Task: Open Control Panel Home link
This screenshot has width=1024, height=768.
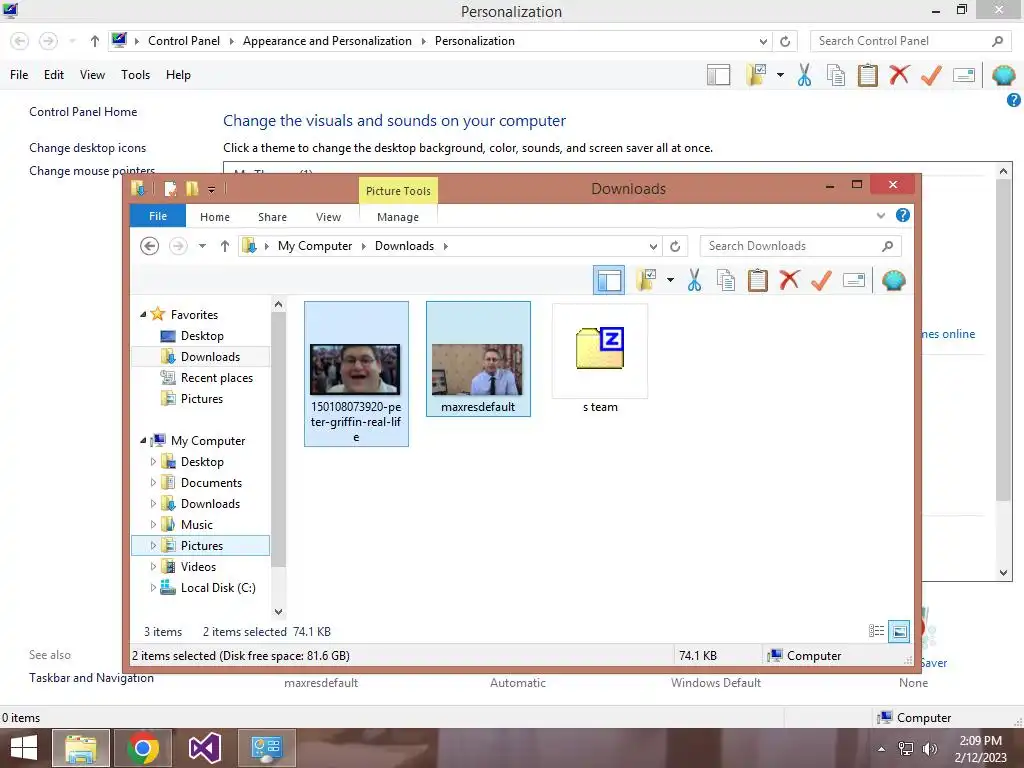Action: 83,112
